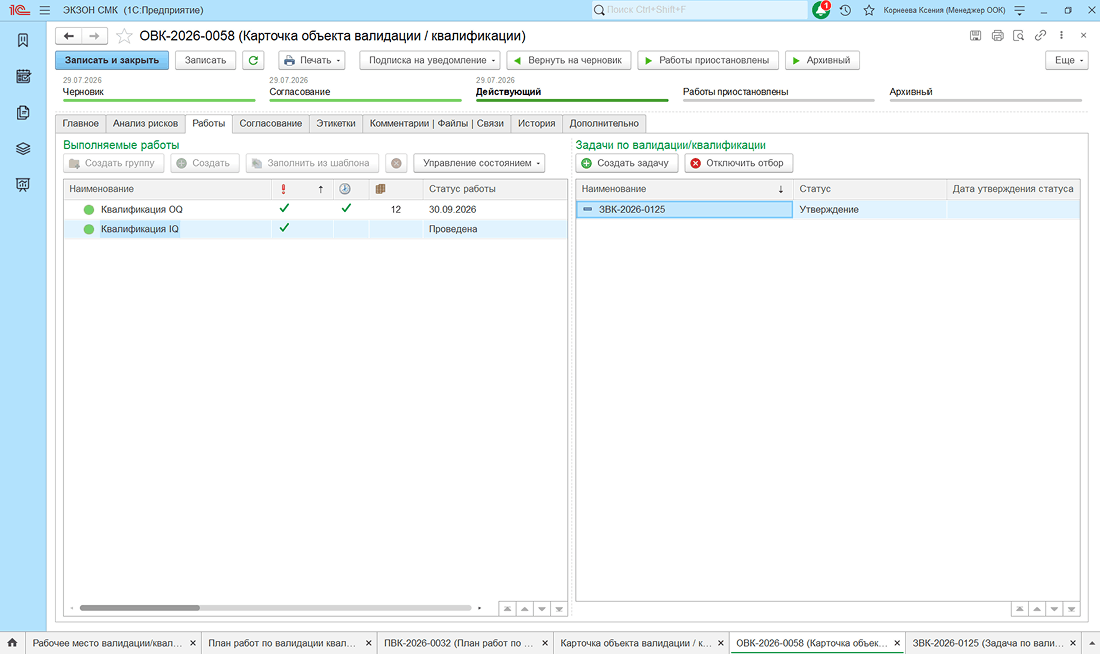
Task: Toggle checkmark in Квалификация IQ exclamation column
Action: coord(284,228)
